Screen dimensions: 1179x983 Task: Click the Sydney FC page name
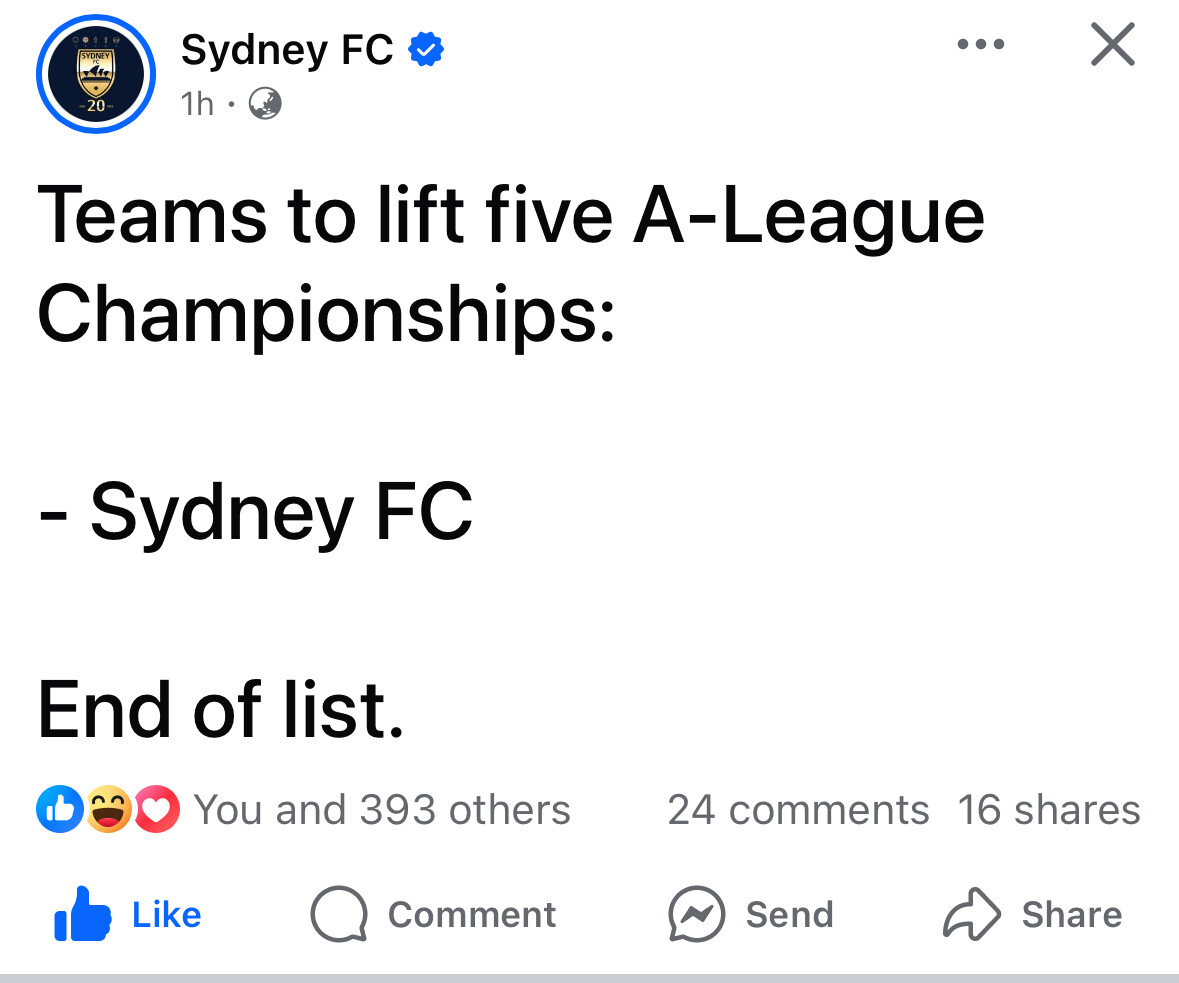(x=286, y=51)
